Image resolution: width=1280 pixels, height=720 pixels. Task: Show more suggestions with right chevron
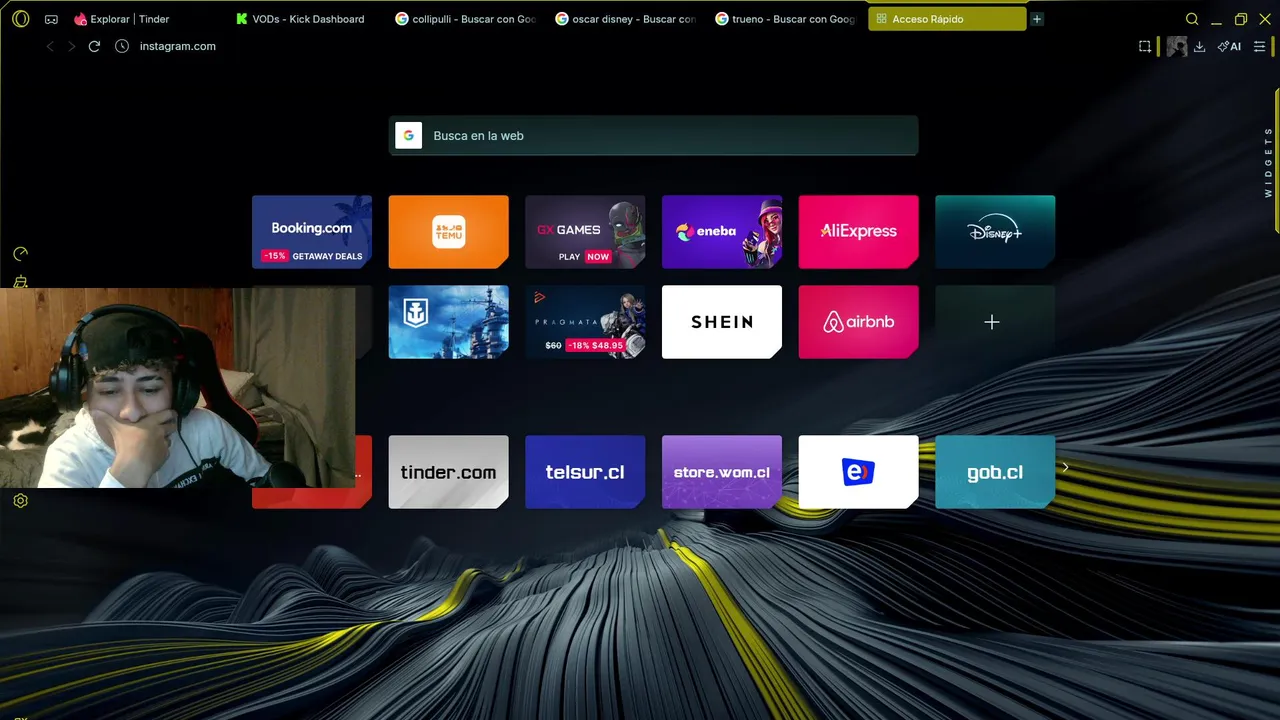point(1066,467)
